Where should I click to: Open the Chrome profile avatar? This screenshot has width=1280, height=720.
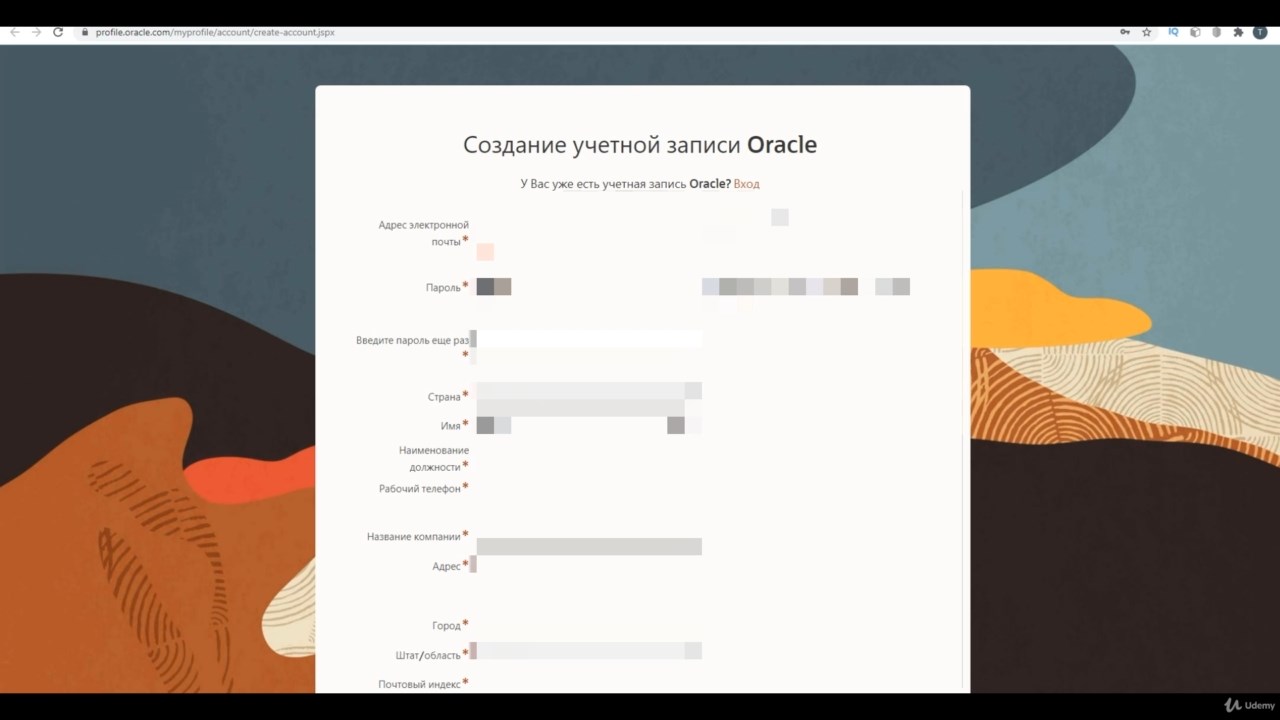(1260, 32)
